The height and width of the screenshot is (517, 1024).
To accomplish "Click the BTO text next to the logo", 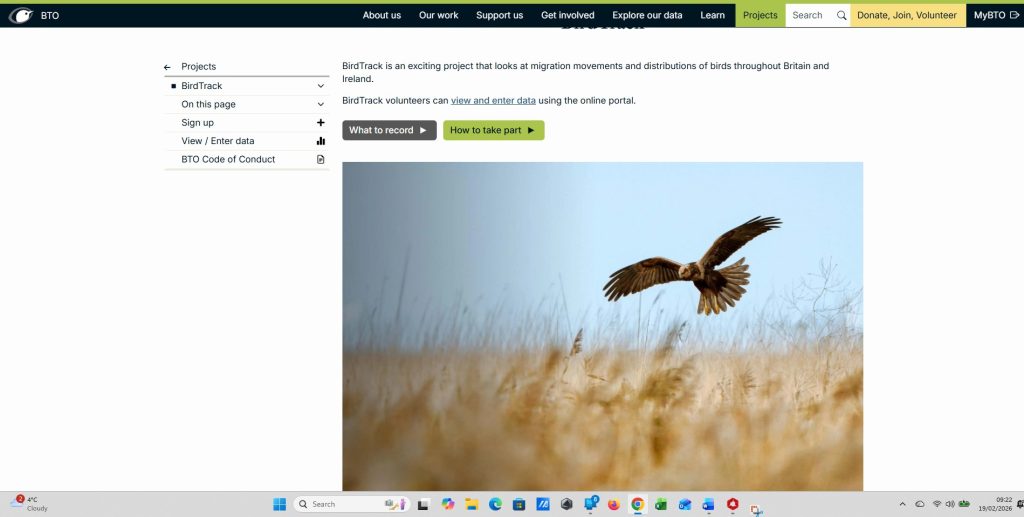I will coord(50,16).
